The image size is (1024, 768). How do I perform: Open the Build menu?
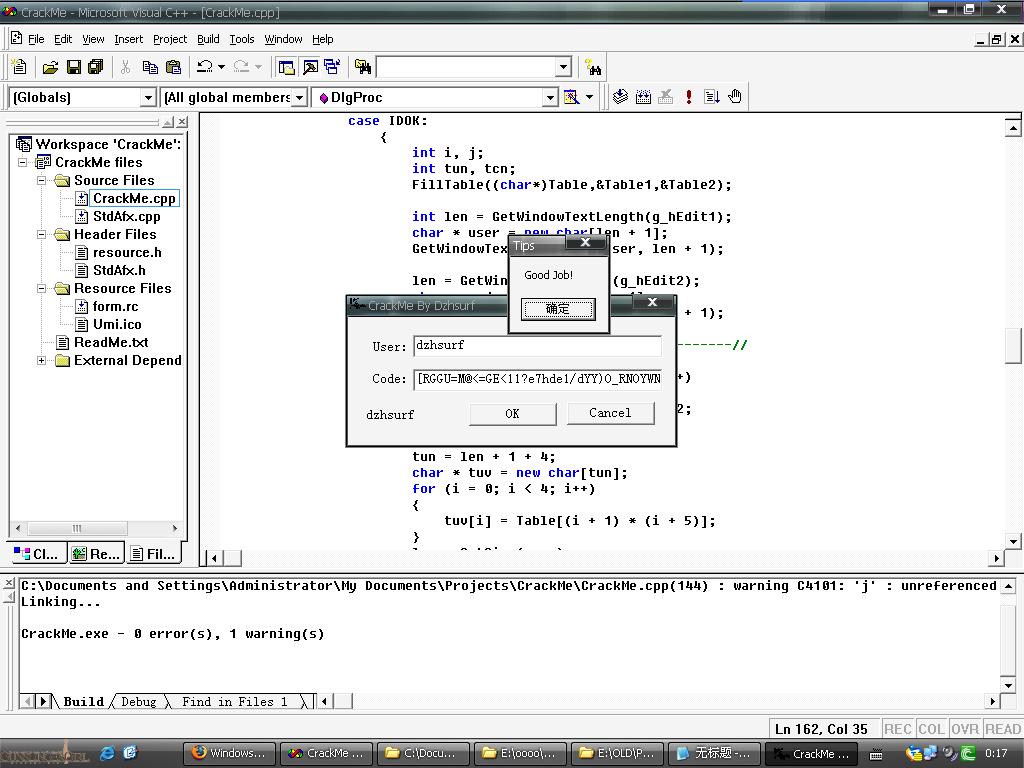coord(208,39)
